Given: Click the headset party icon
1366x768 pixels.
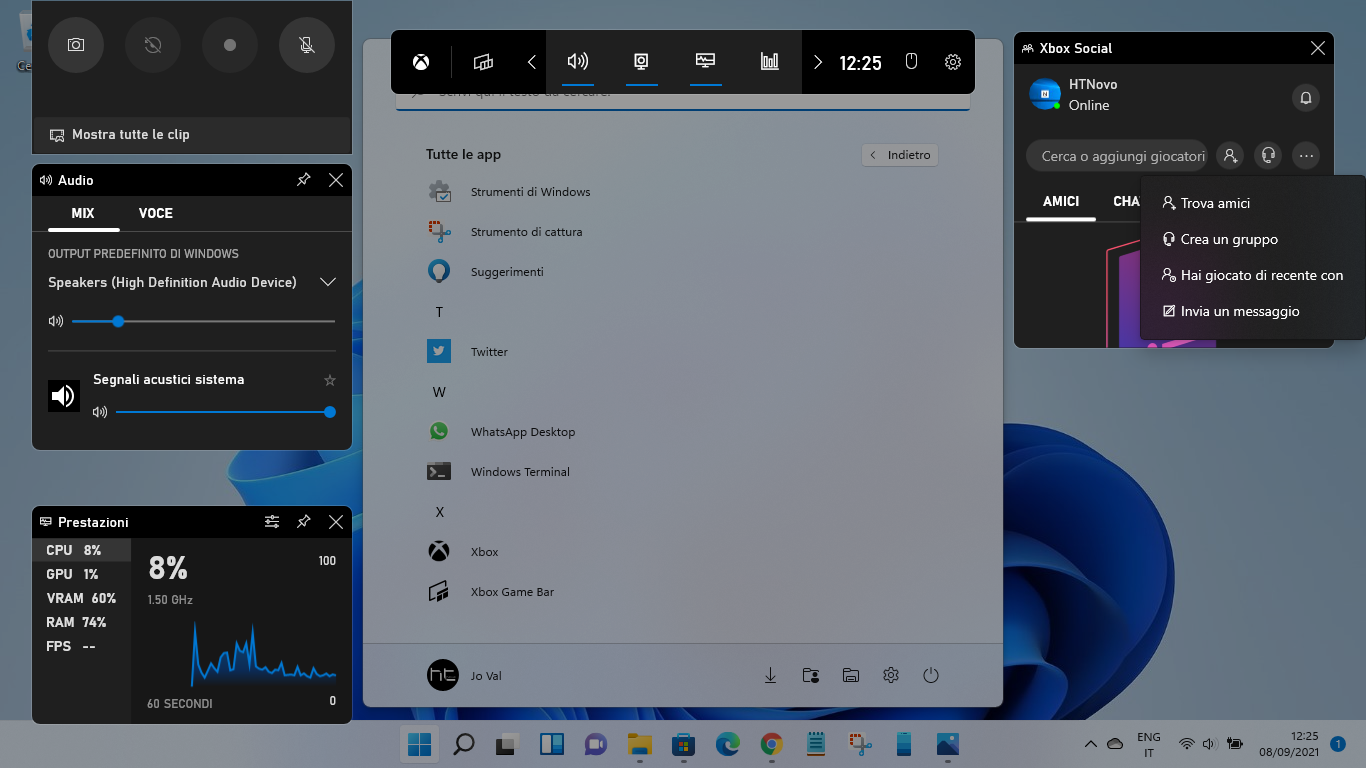Looking at the screenshot, I should point(1268,155).
